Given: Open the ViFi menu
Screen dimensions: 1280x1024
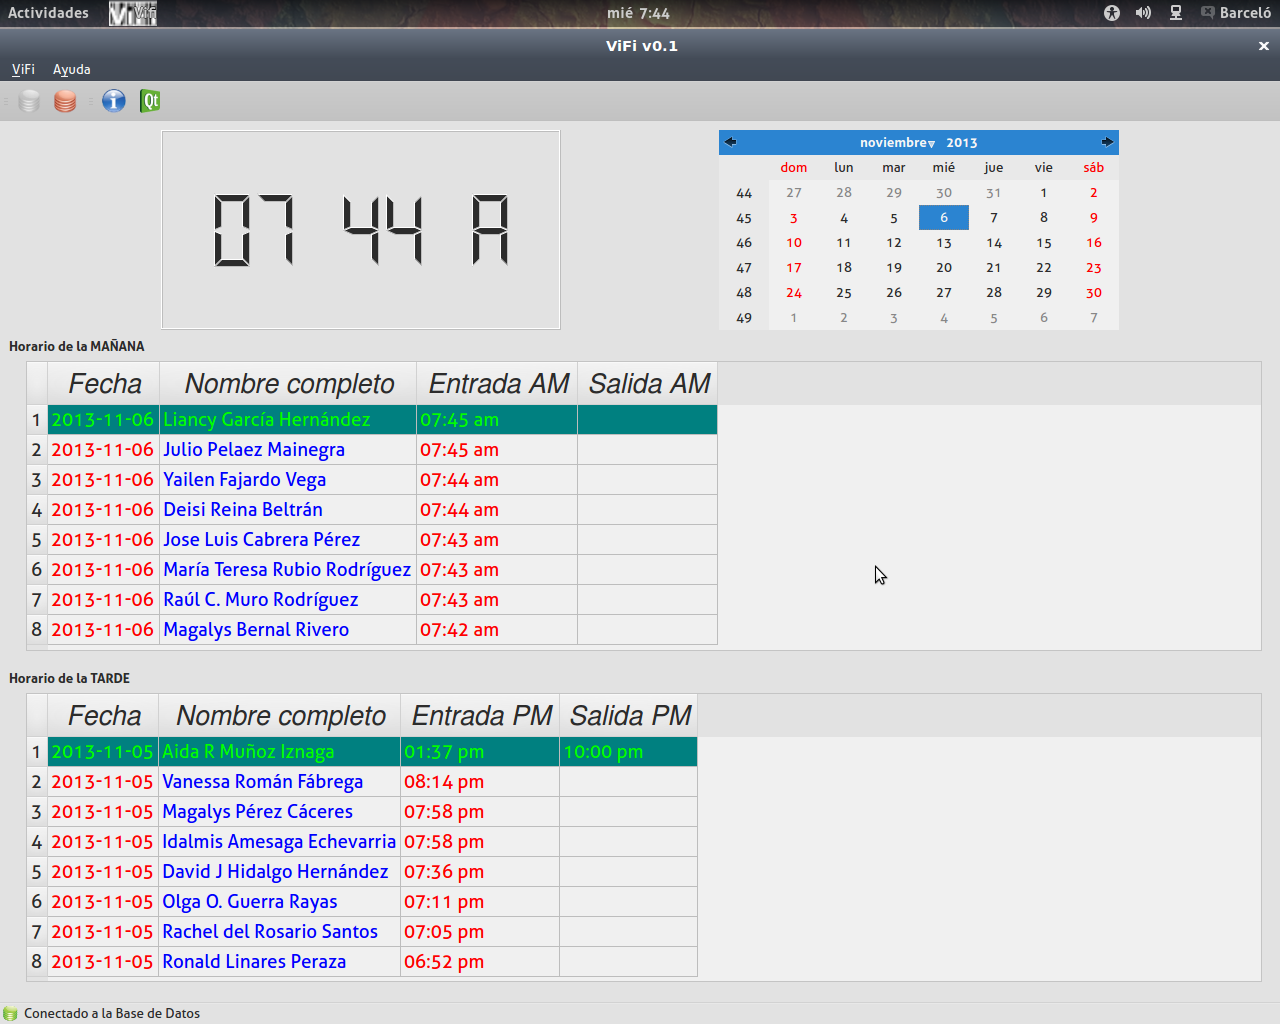Looking at the screenshot, I should [x=23, y=69].
